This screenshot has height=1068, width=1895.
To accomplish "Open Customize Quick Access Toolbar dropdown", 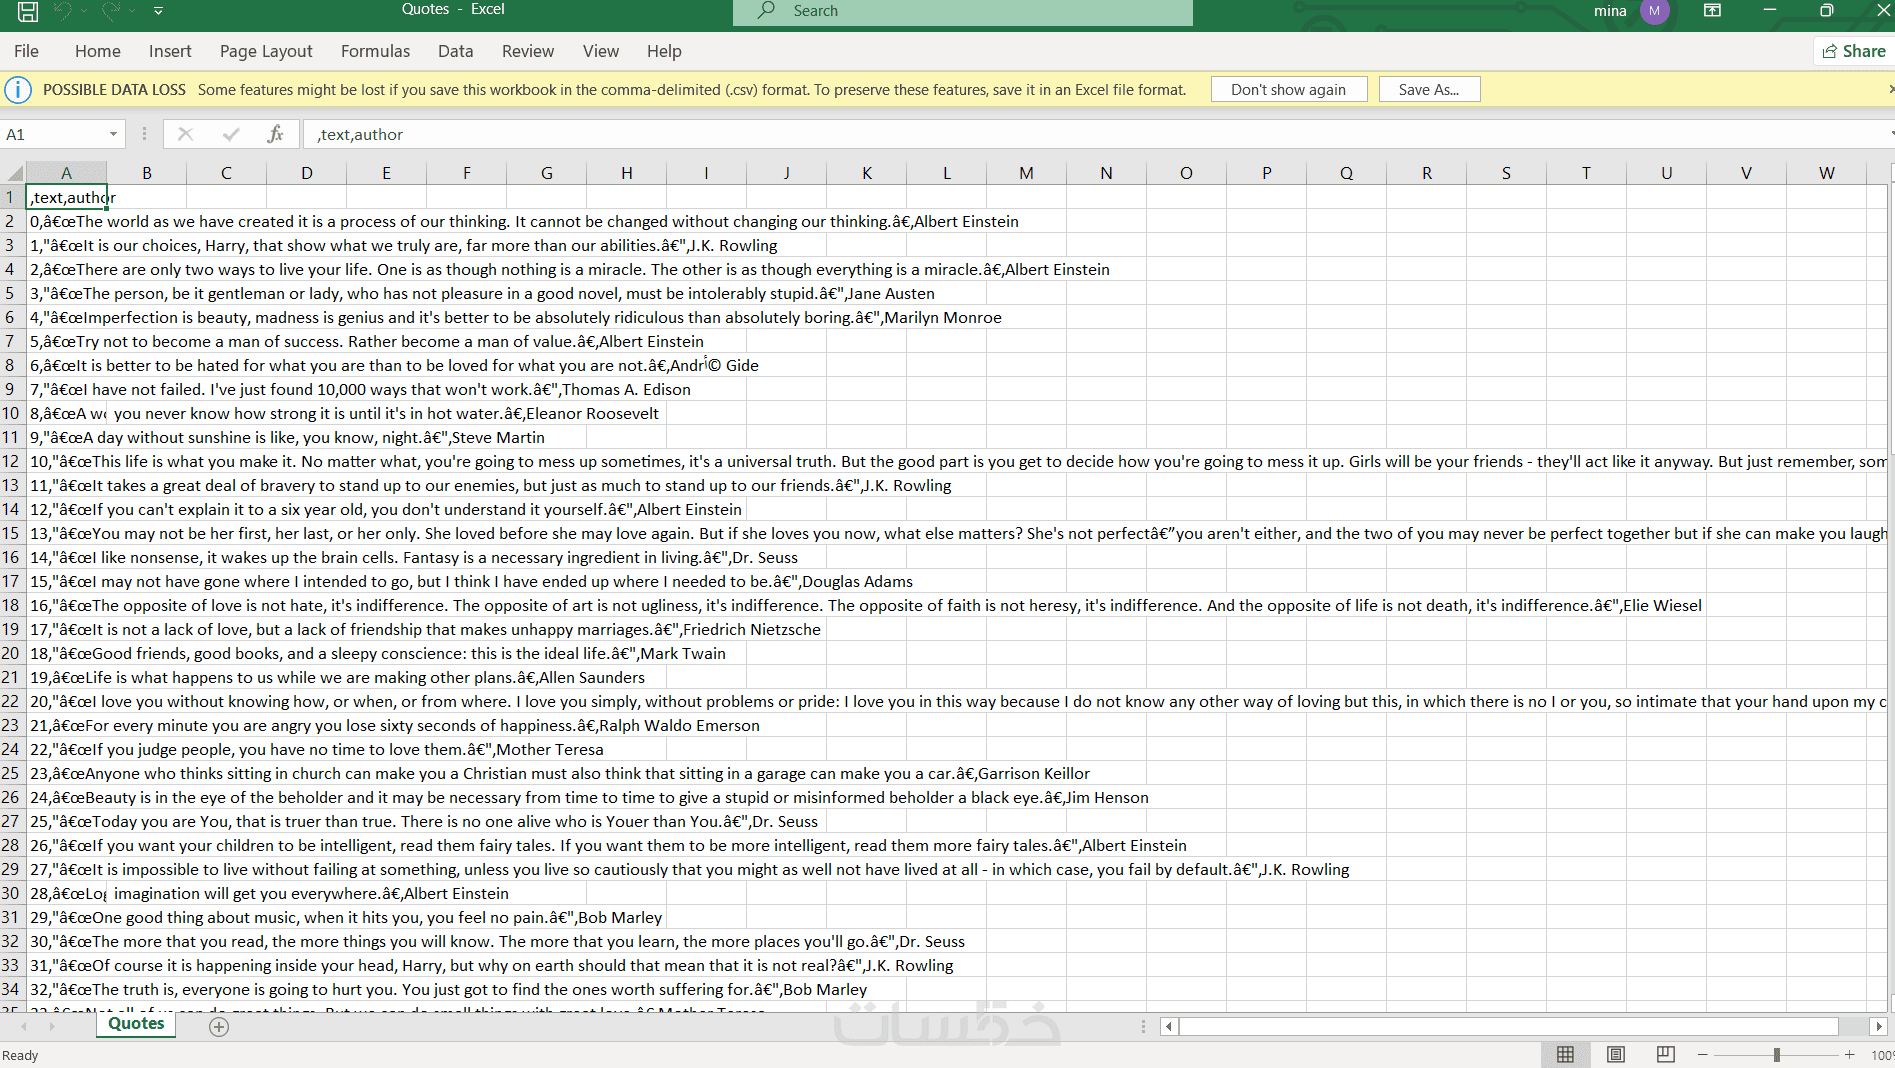I will click(x=158, y=11).
